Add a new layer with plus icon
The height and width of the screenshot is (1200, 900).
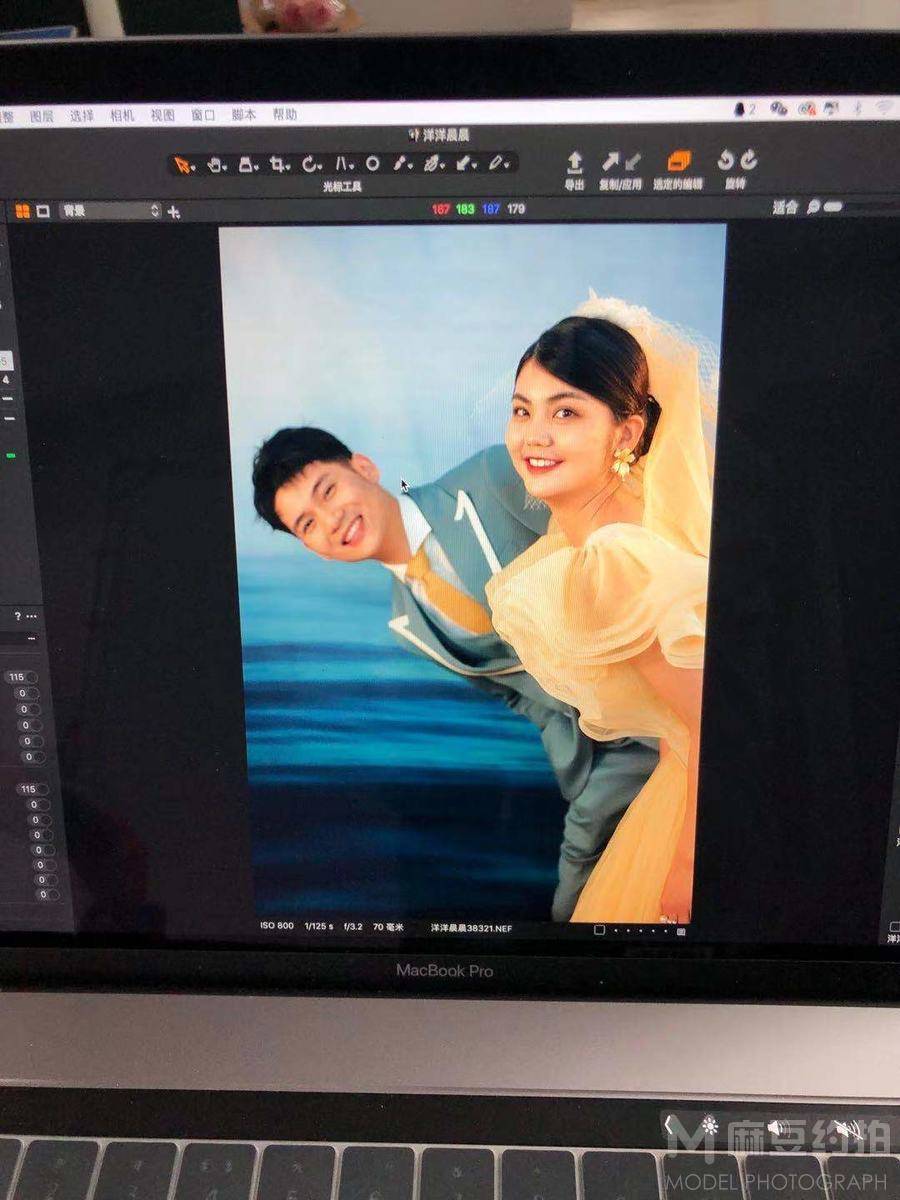tap(174, 211)
